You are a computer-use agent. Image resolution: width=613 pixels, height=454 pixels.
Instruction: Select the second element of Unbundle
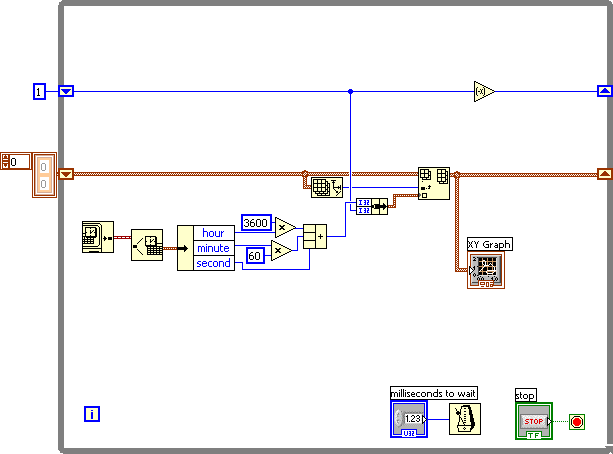point(214,263)
